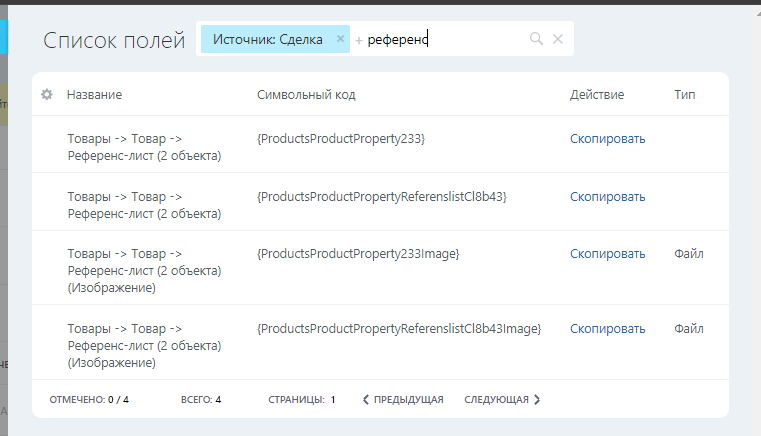Go to 'Предыдущая' page
Viewport: 761px width, 436px height.
tap(403, 400)
